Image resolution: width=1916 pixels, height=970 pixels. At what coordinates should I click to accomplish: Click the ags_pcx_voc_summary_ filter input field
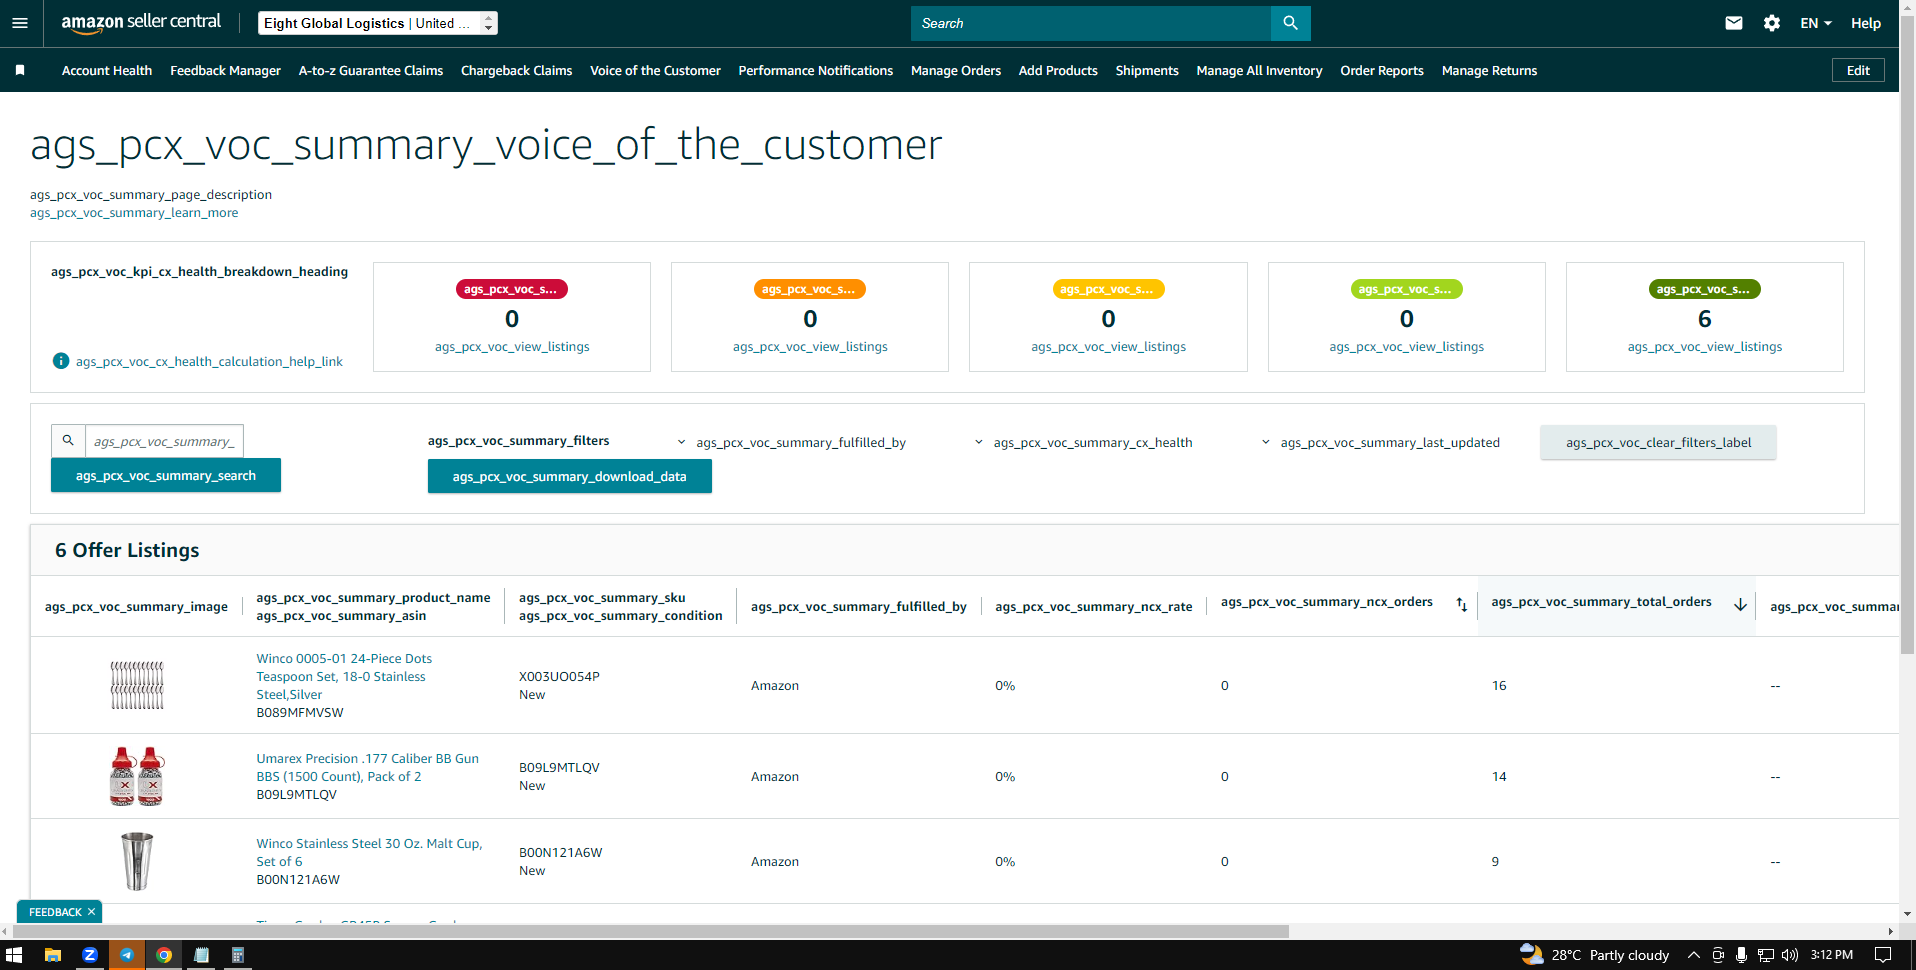click(164, 441)
